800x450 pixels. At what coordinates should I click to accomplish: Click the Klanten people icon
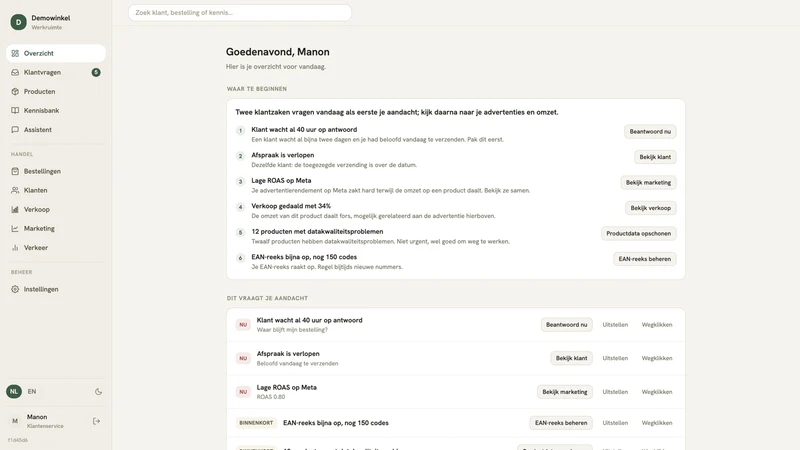(15, 190)
